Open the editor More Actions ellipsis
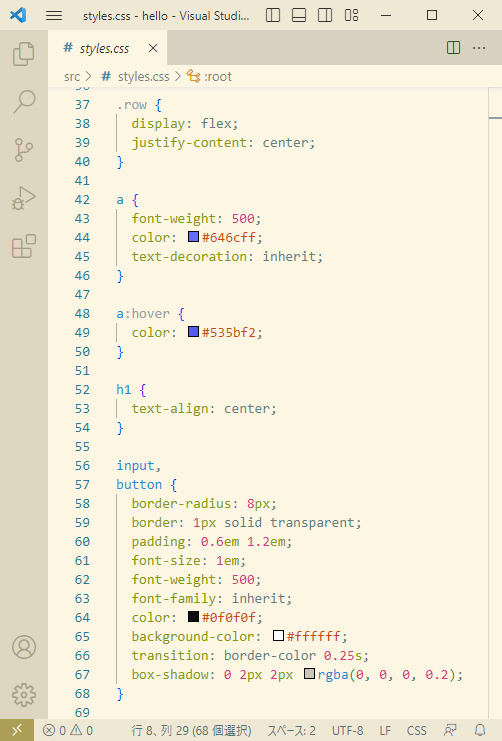This screenshot has width=502, height=741. (x=479, y=48)
